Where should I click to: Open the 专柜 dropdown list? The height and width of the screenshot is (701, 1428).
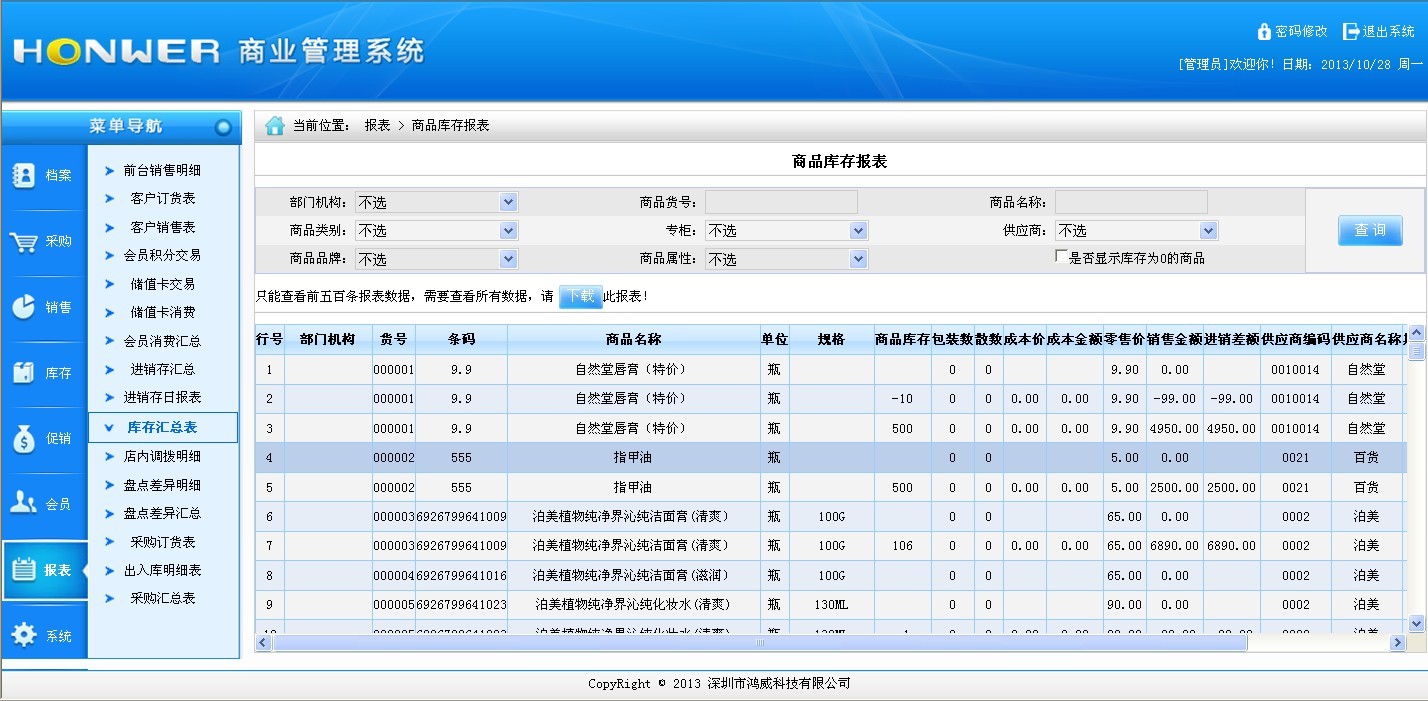point(858,230)
